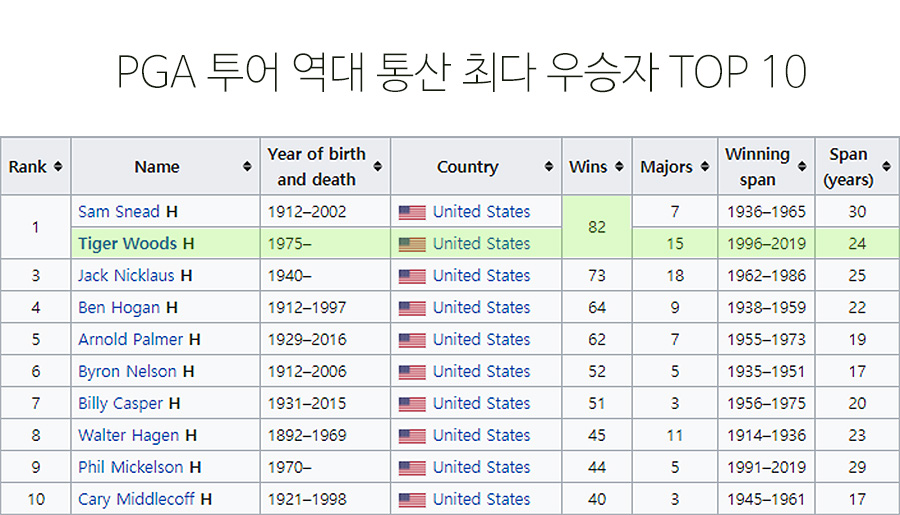The height and width of the screenshot is (515, 900).
Task: Open United States link in Phil Mickelson row
Action: (482, 467)
